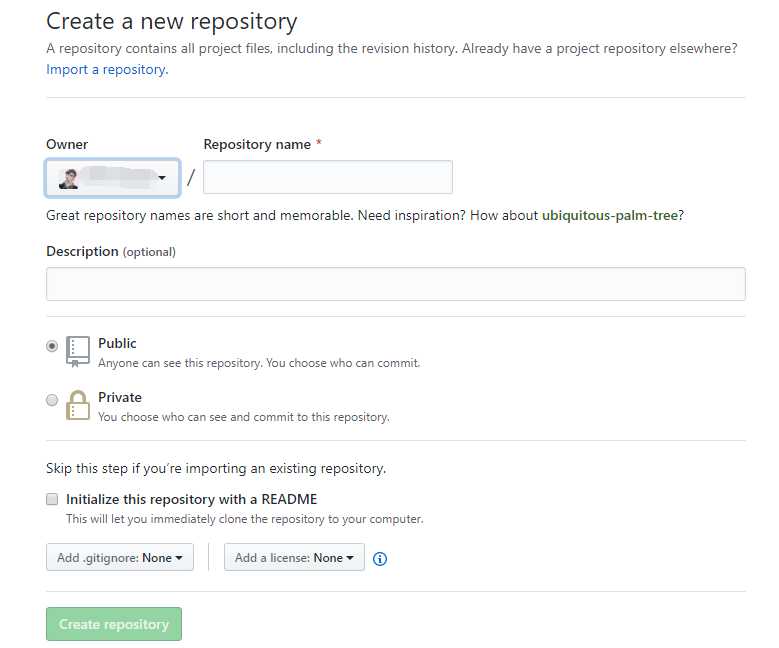
Task: Click the Public repository book icon
Action: click(78, 351)
